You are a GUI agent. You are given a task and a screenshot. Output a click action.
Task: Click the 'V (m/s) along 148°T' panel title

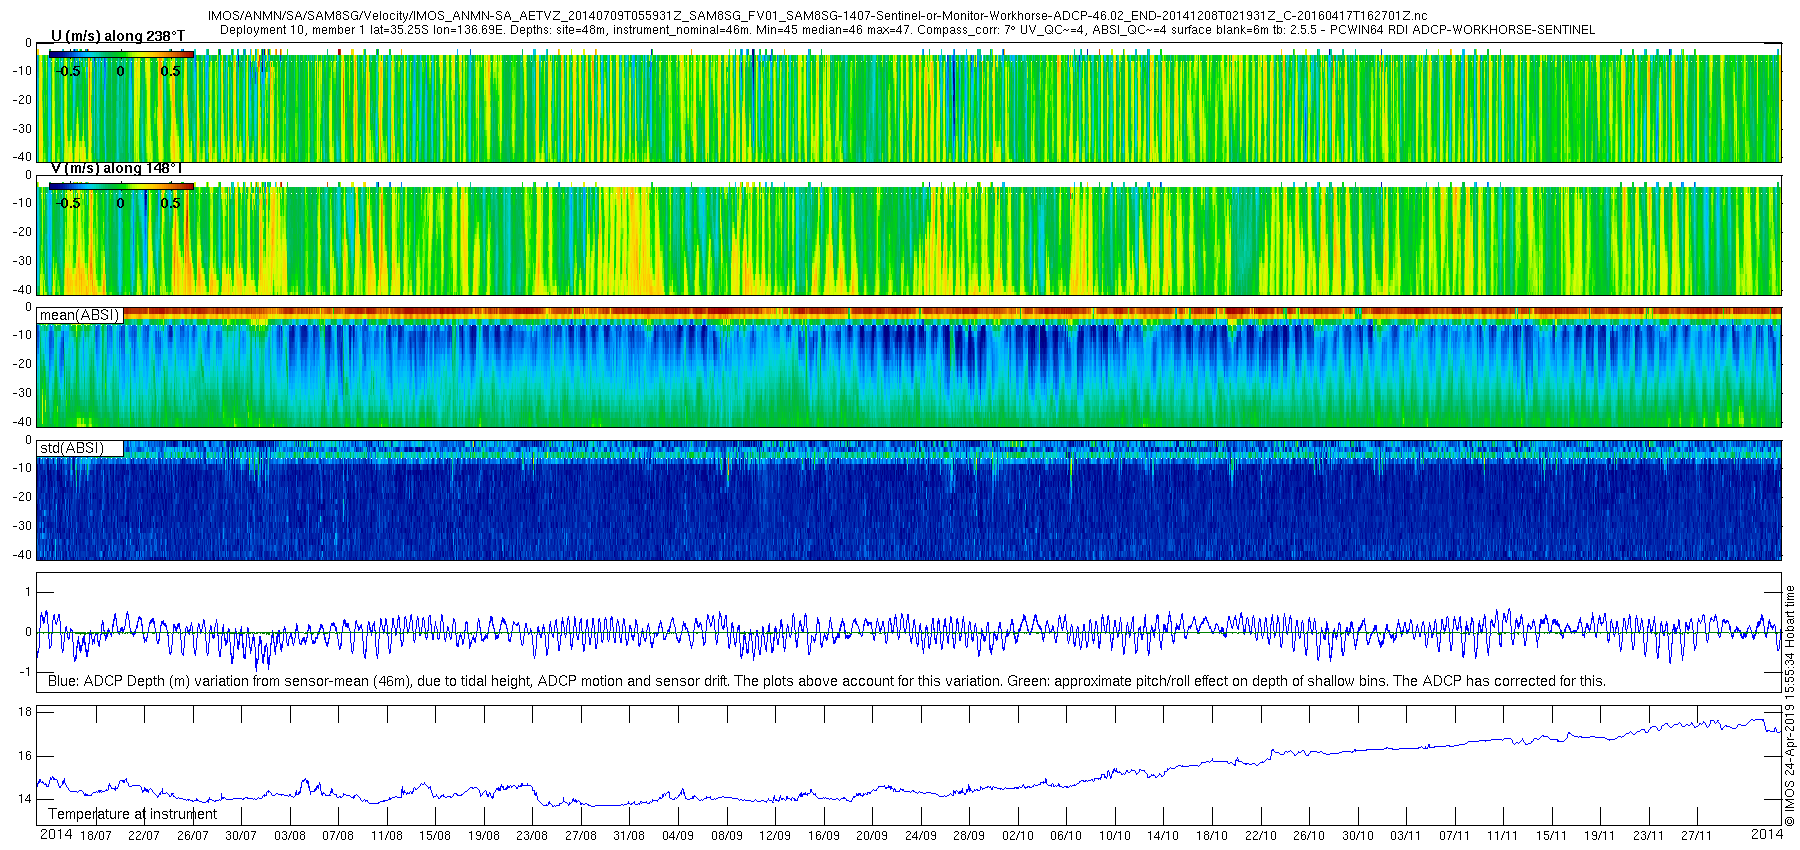116,168
